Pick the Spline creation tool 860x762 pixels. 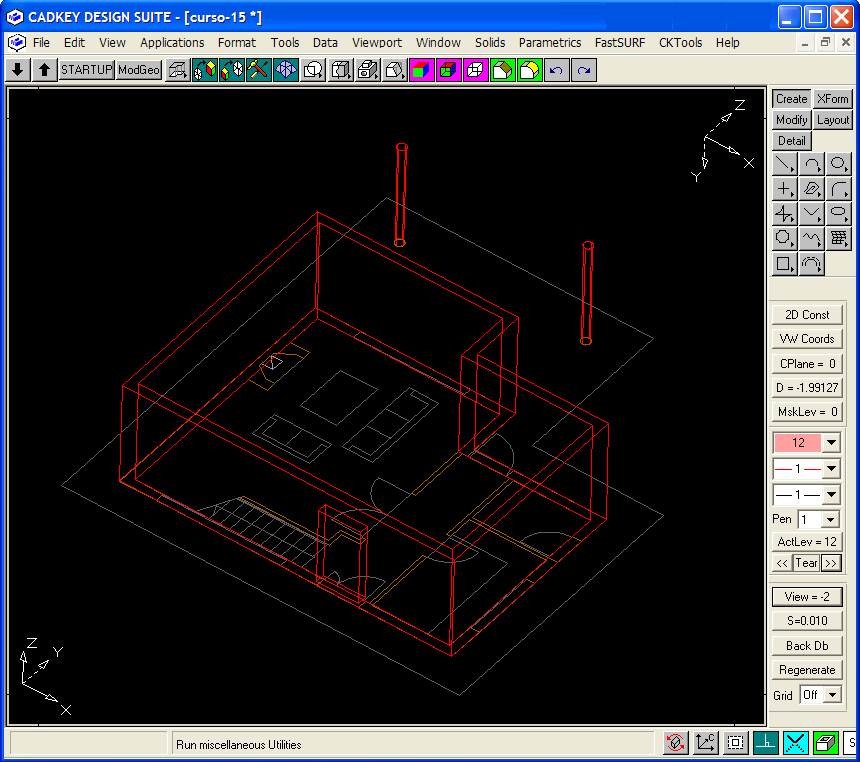(x=812, y=239)
